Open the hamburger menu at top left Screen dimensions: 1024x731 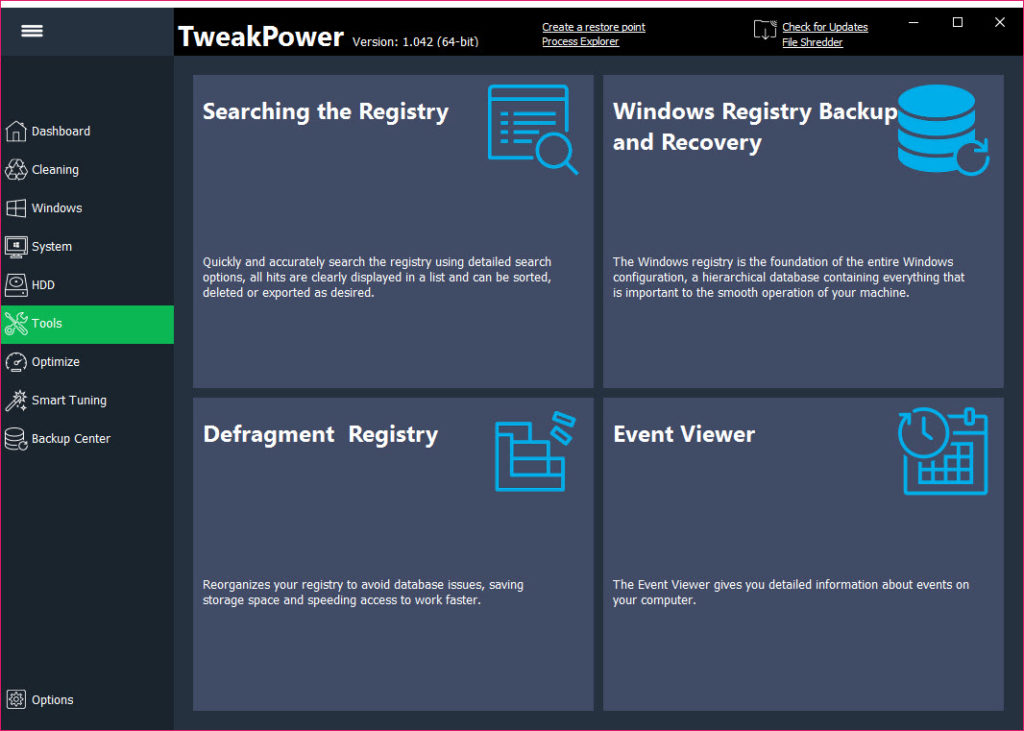(31, 31)
